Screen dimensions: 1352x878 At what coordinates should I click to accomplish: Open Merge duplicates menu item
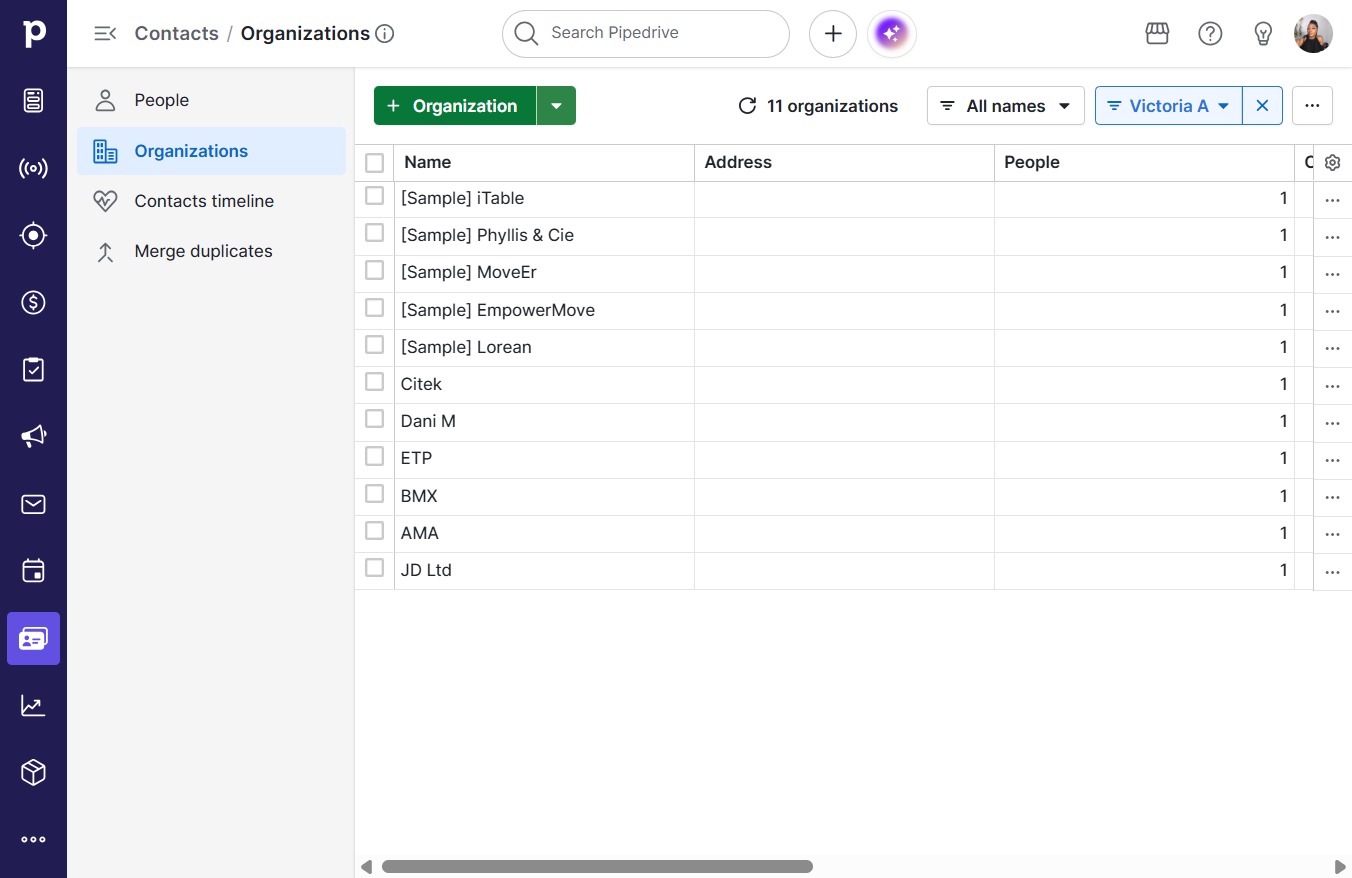pyautogui.click(x=211, y=251)
